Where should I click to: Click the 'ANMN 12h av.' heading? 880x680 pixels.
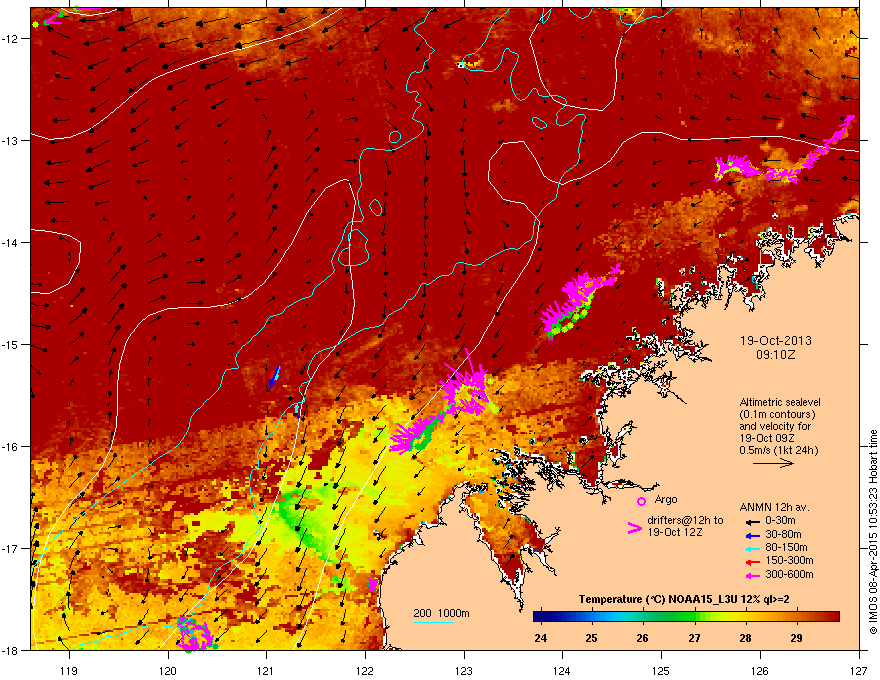point(774,508)
